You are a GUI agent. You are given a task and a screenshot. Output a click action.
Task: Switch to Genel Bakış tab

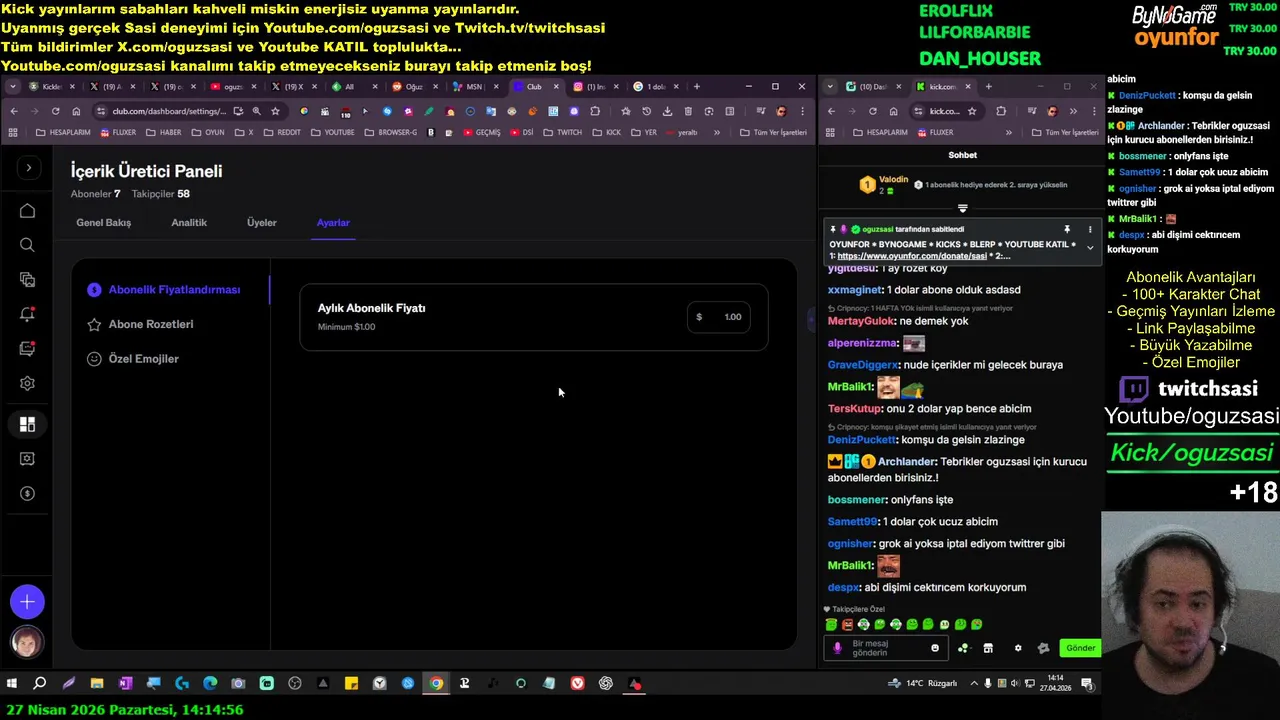(104, 223)
